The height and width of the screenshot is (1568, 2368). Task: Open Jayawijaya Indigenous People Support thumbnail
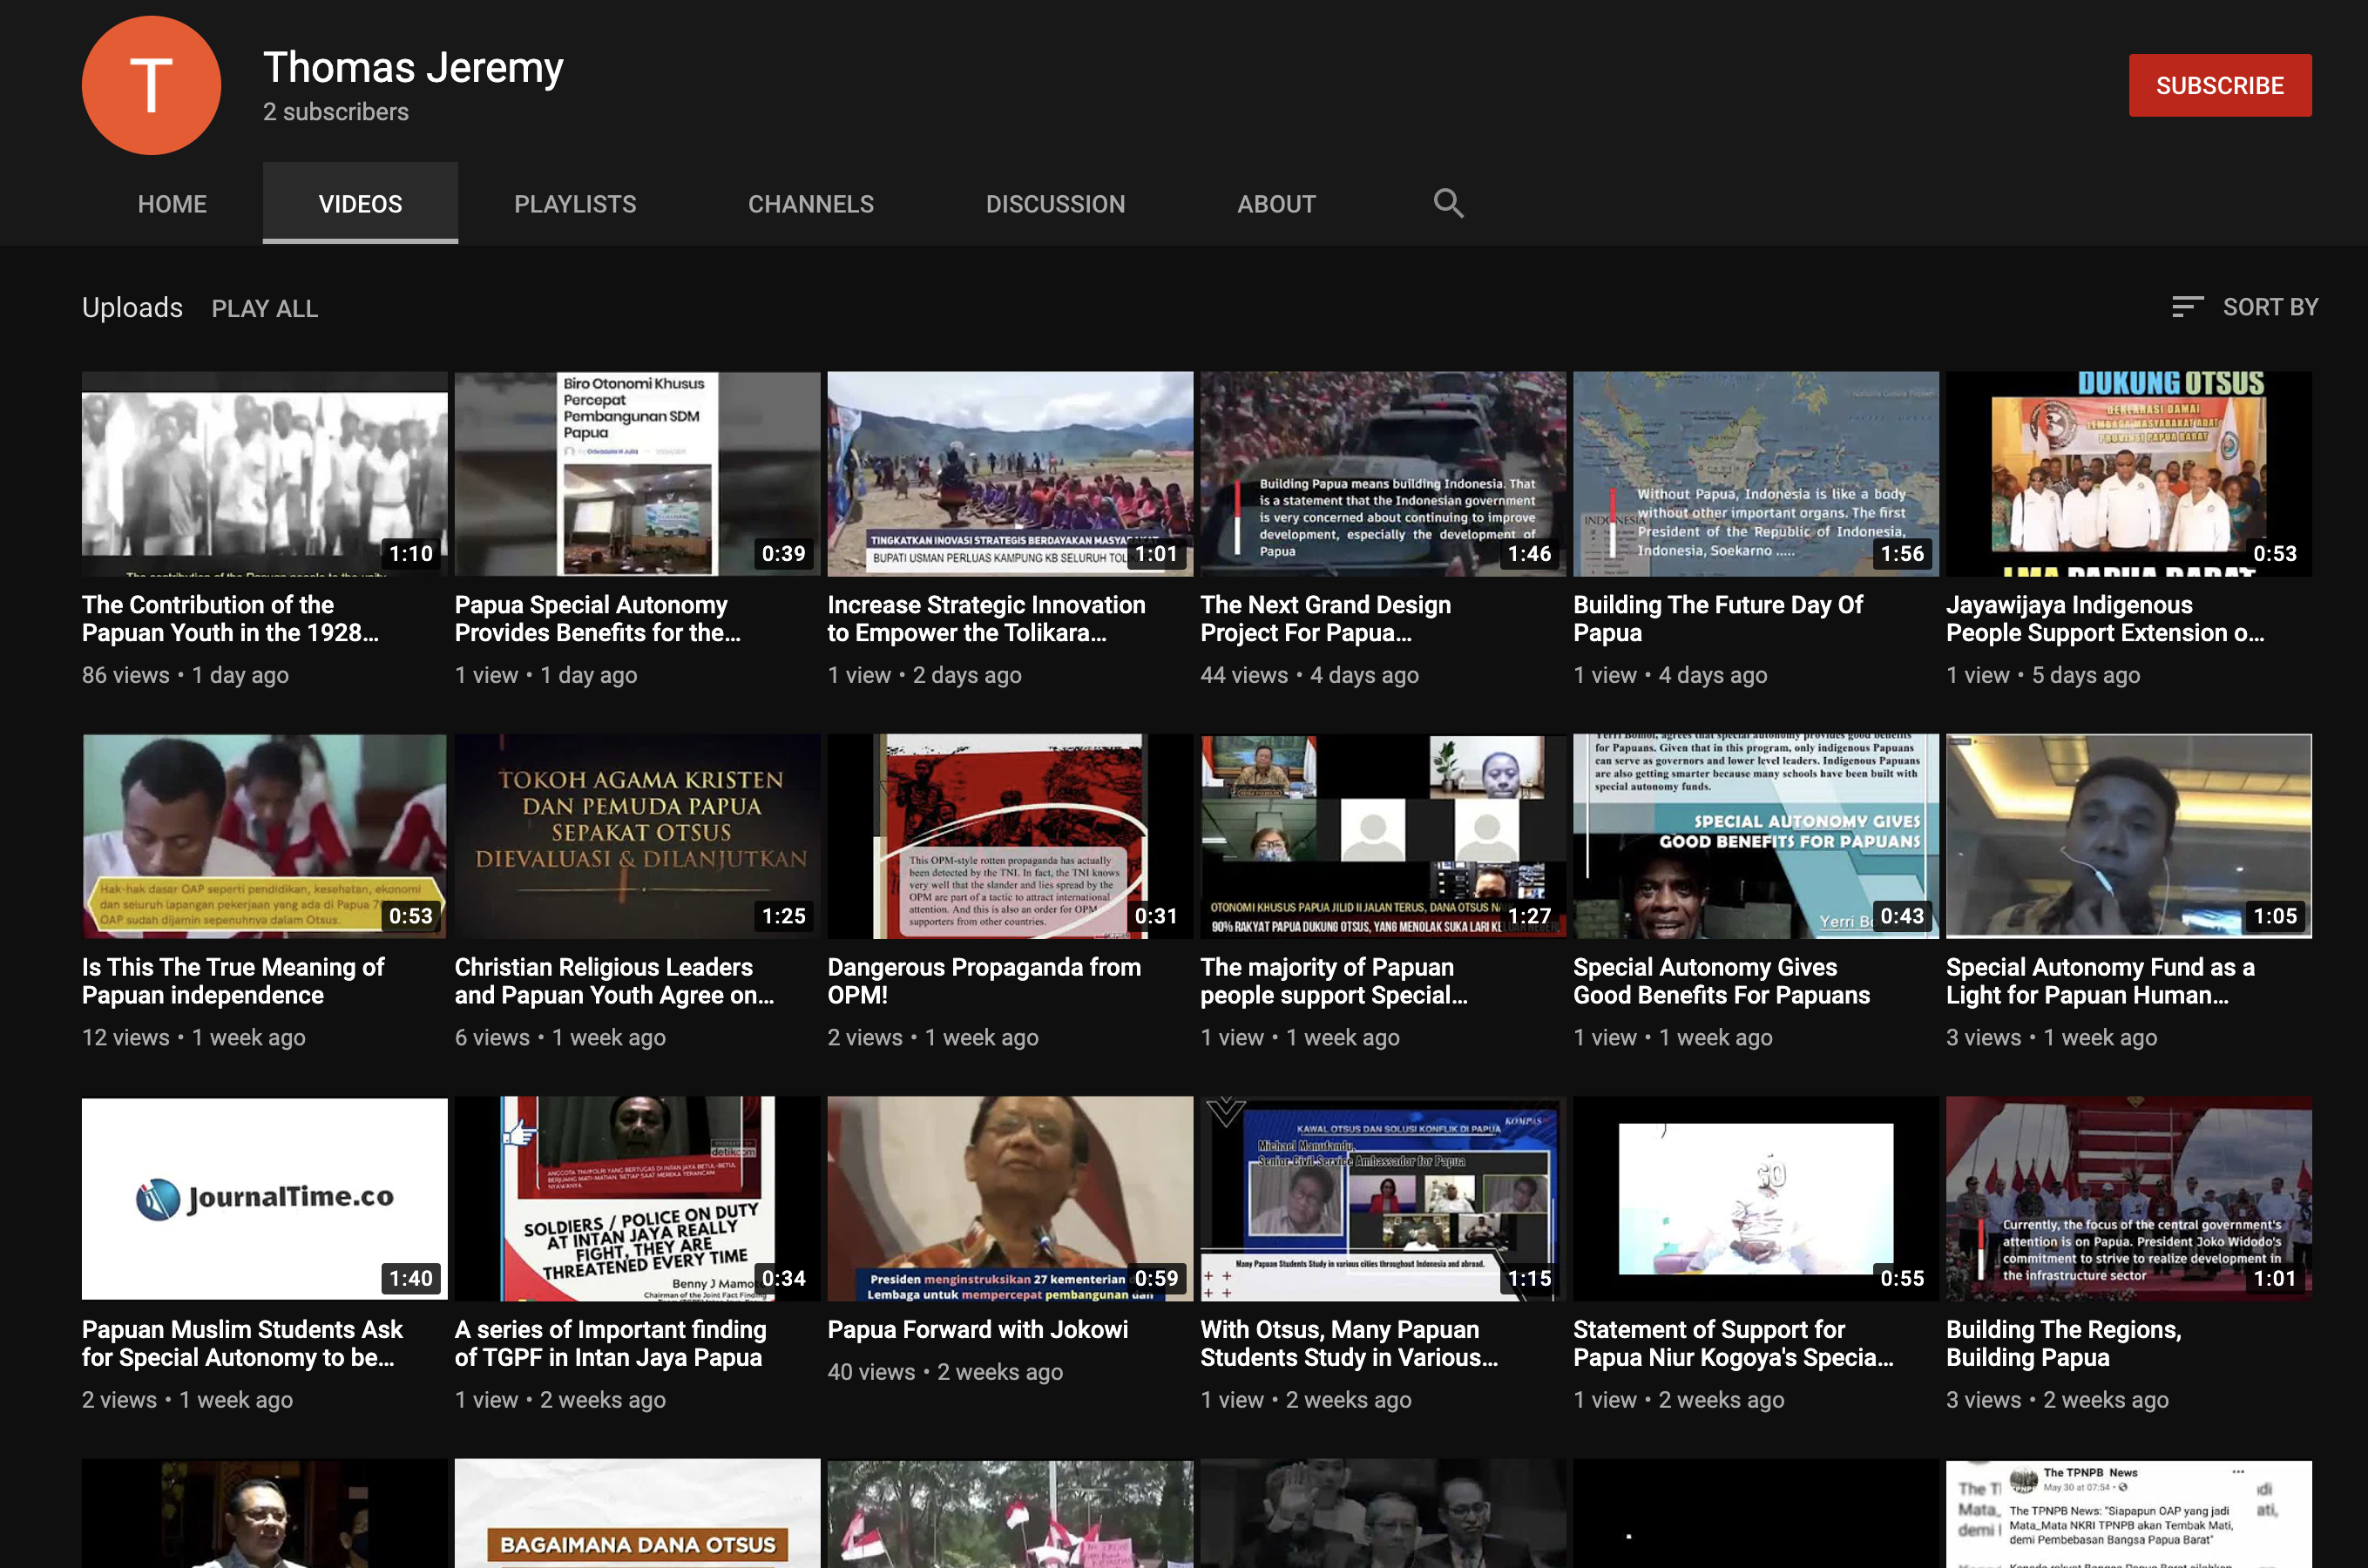tap(2129, 474)
